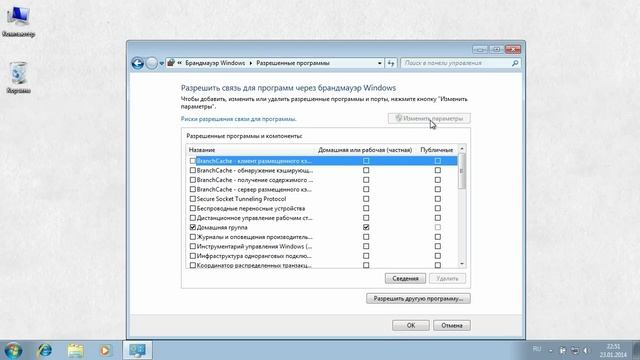Toggle checkbox for 'BranchCache - обнаружение кэширующ...'
This screenshot has width=640, height=360.
(193, 170)
